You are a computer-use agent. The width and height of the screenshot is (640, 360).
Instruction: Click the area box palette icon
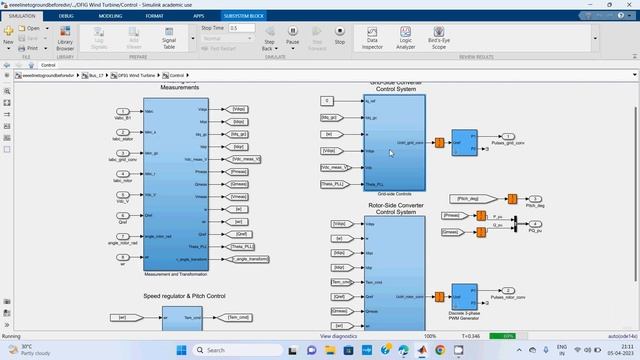tap(7, 149)
